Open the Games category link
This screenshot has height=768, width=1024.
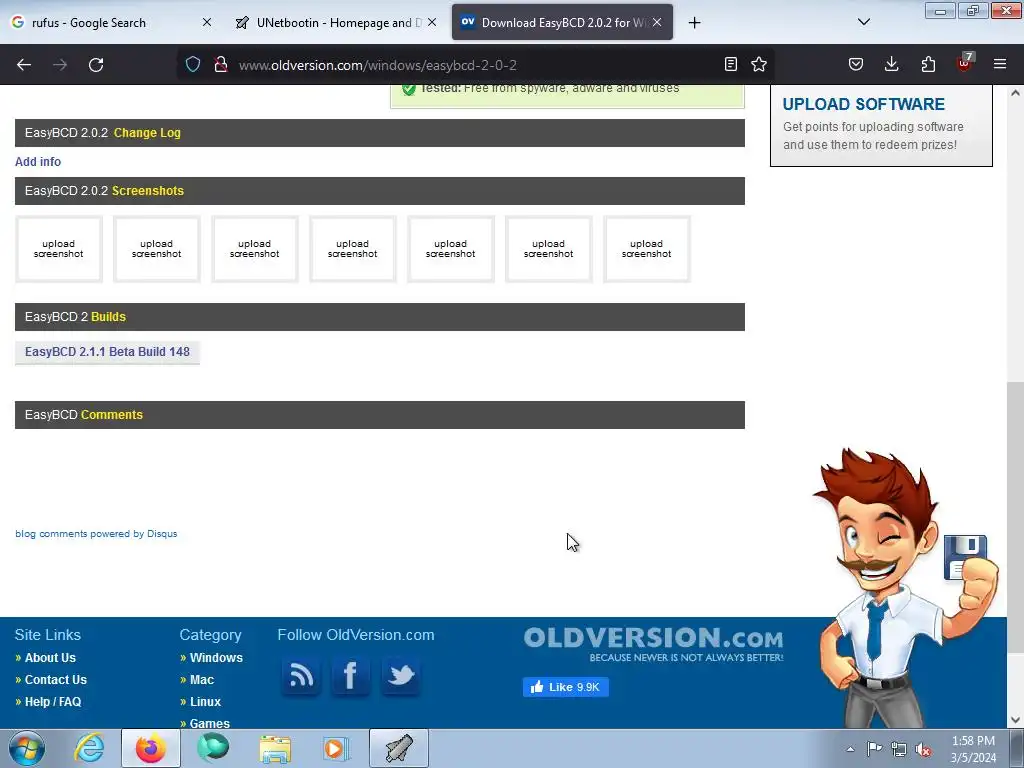tap(210, 723)
